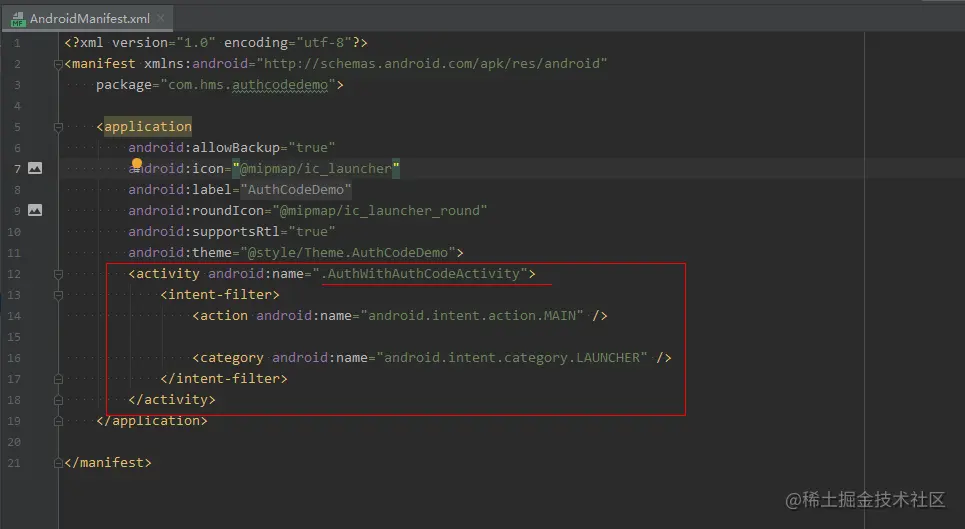Collapse the activity tag fold on line 12
The image size is (965, 529).
click(58, 274)
